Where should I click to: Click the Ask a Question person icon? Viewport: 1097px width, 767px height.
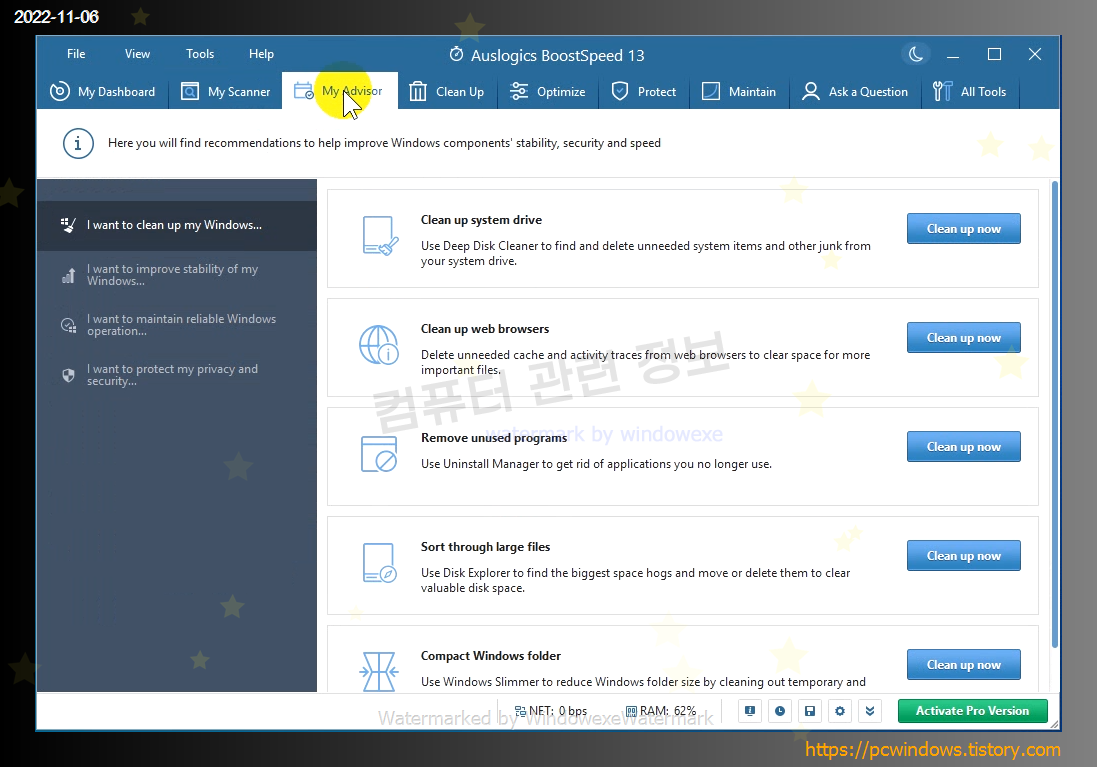pos(811,92)
